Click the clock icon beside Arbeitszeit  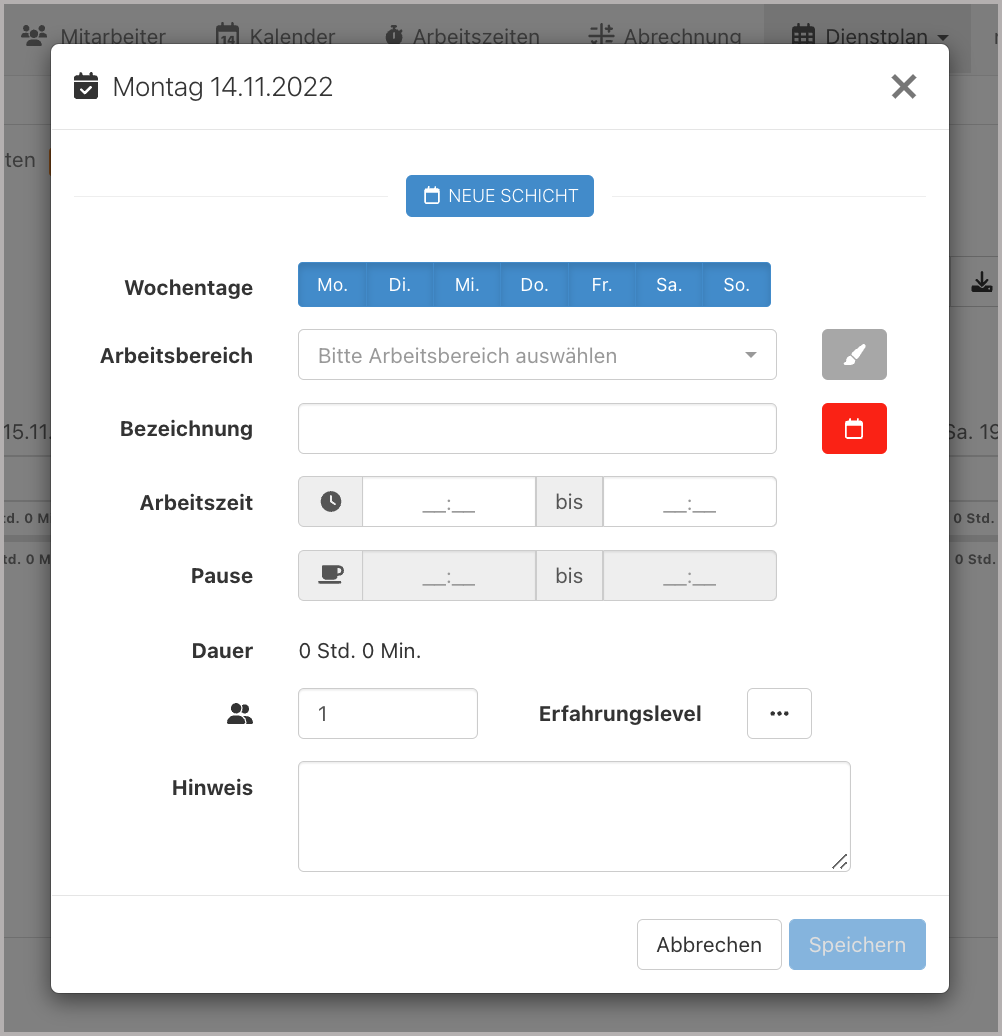click(331, 502)
